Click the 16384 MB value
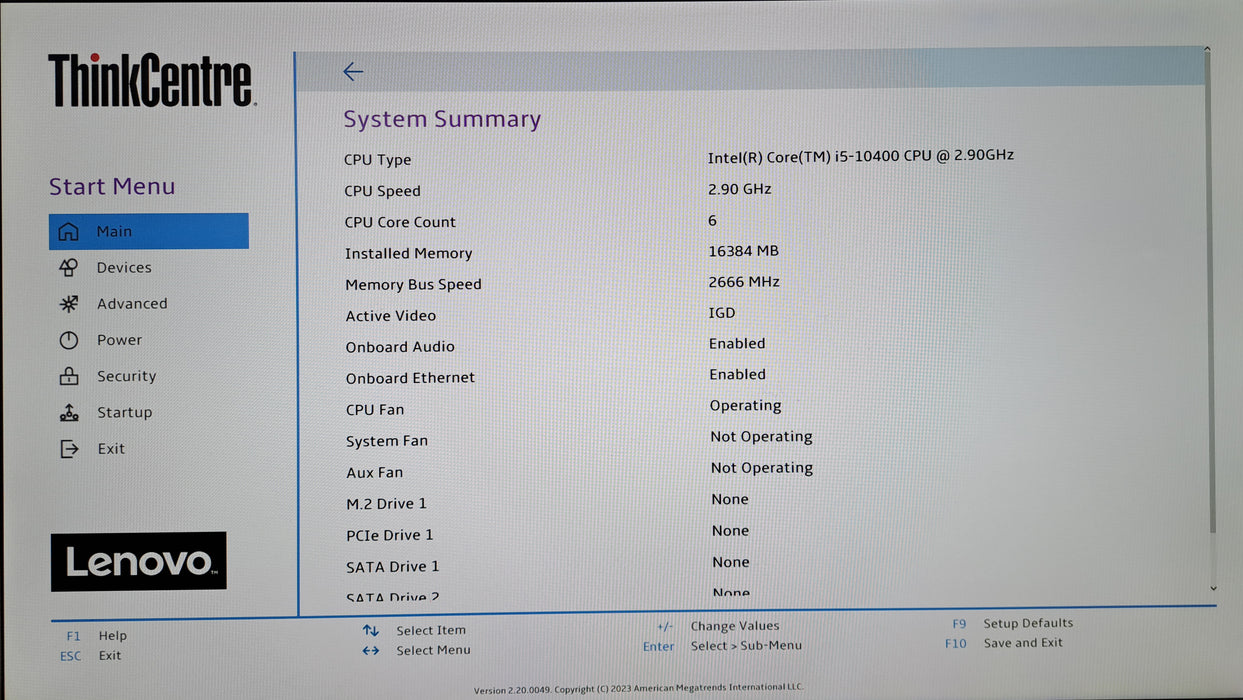The image size is (1243, 700). click(743, 251)
